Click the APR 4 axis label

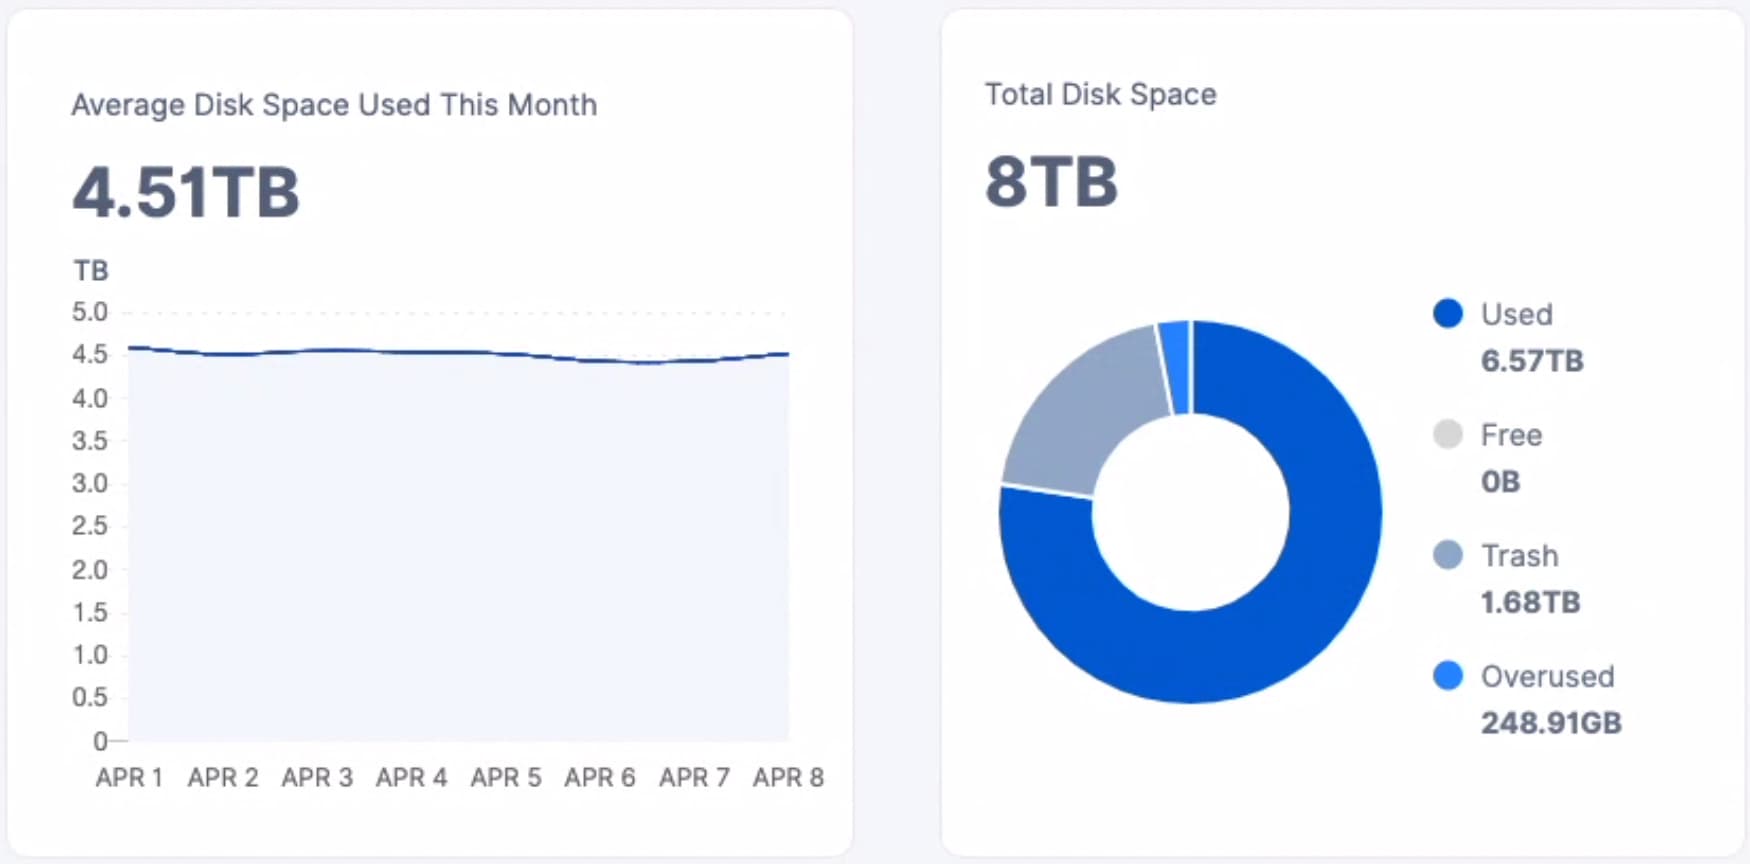coord(411,777)
